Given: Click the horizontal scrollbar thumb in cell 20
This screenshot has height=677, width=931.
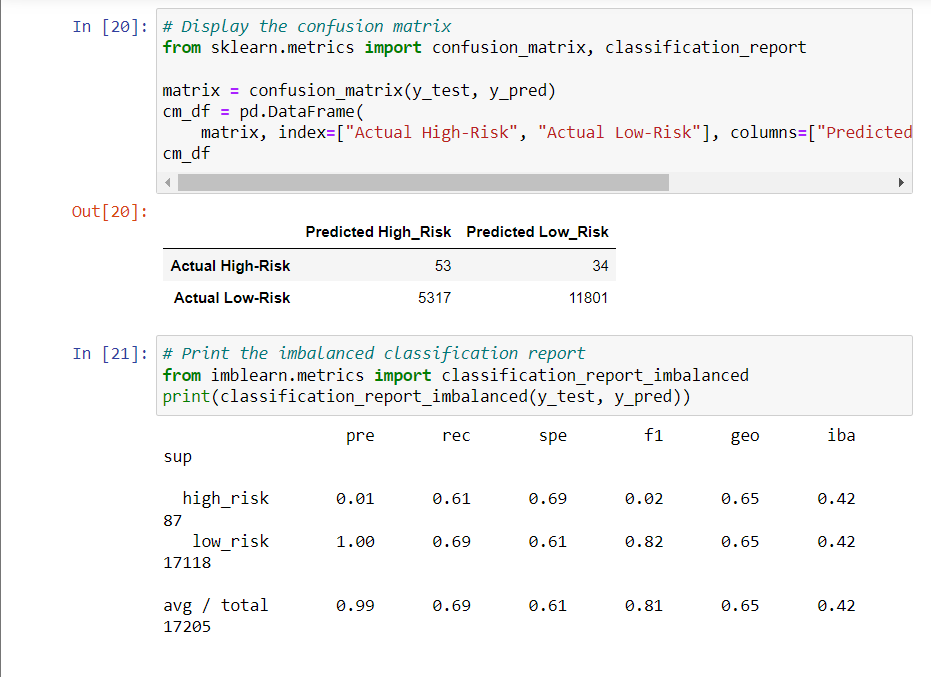Looking at the screenshot, I should pos(423,182).
